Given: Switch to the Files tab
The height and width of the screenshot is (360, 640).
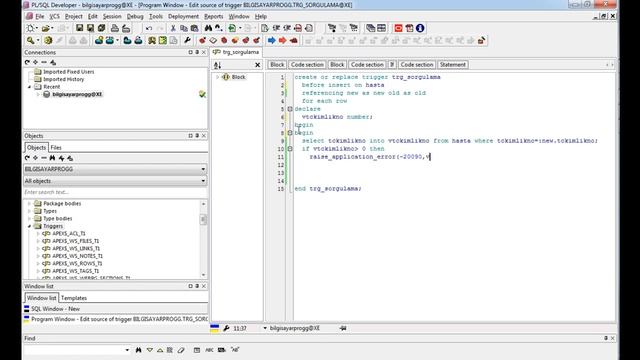Looking at the screenshot, I should tap(56, 147).
